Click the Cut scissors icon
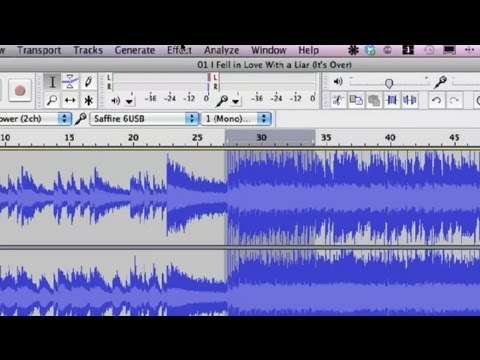The width and height of the screenshot is (480, 360). (338, 100)
